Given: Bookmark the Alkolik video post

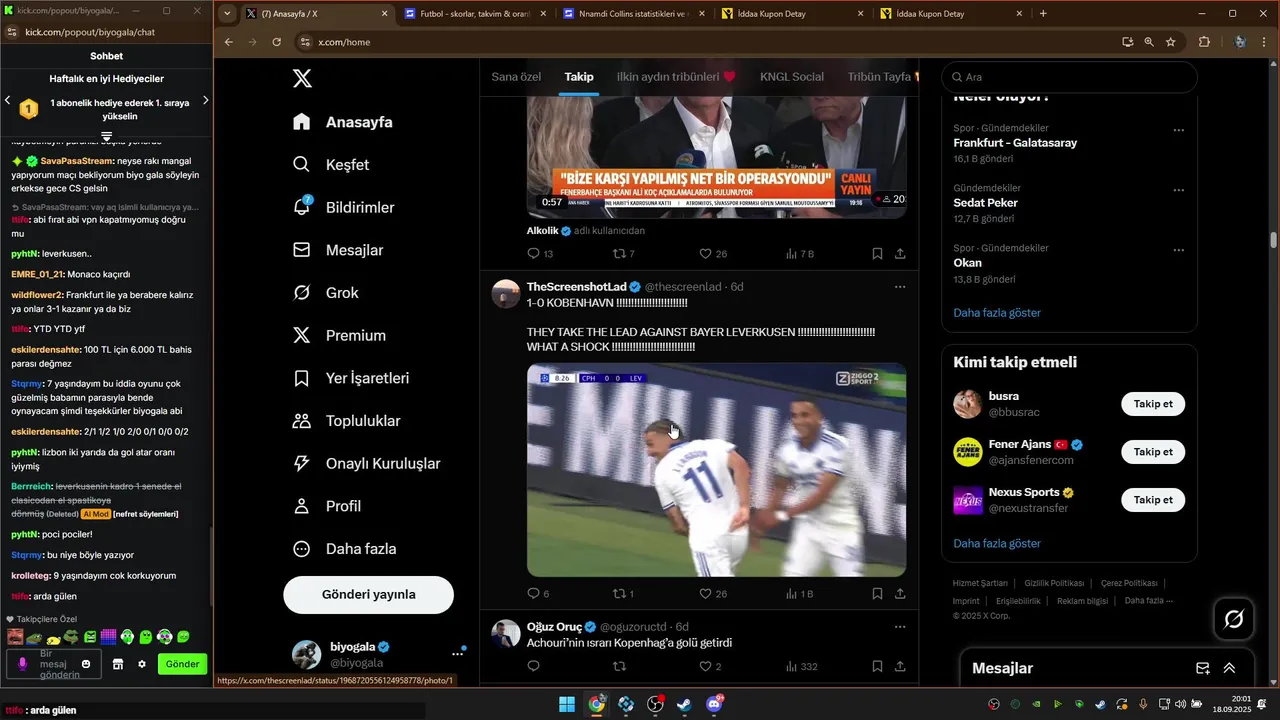Looking at the screenshot, I should pyautogui.click(x=877, y=254).
